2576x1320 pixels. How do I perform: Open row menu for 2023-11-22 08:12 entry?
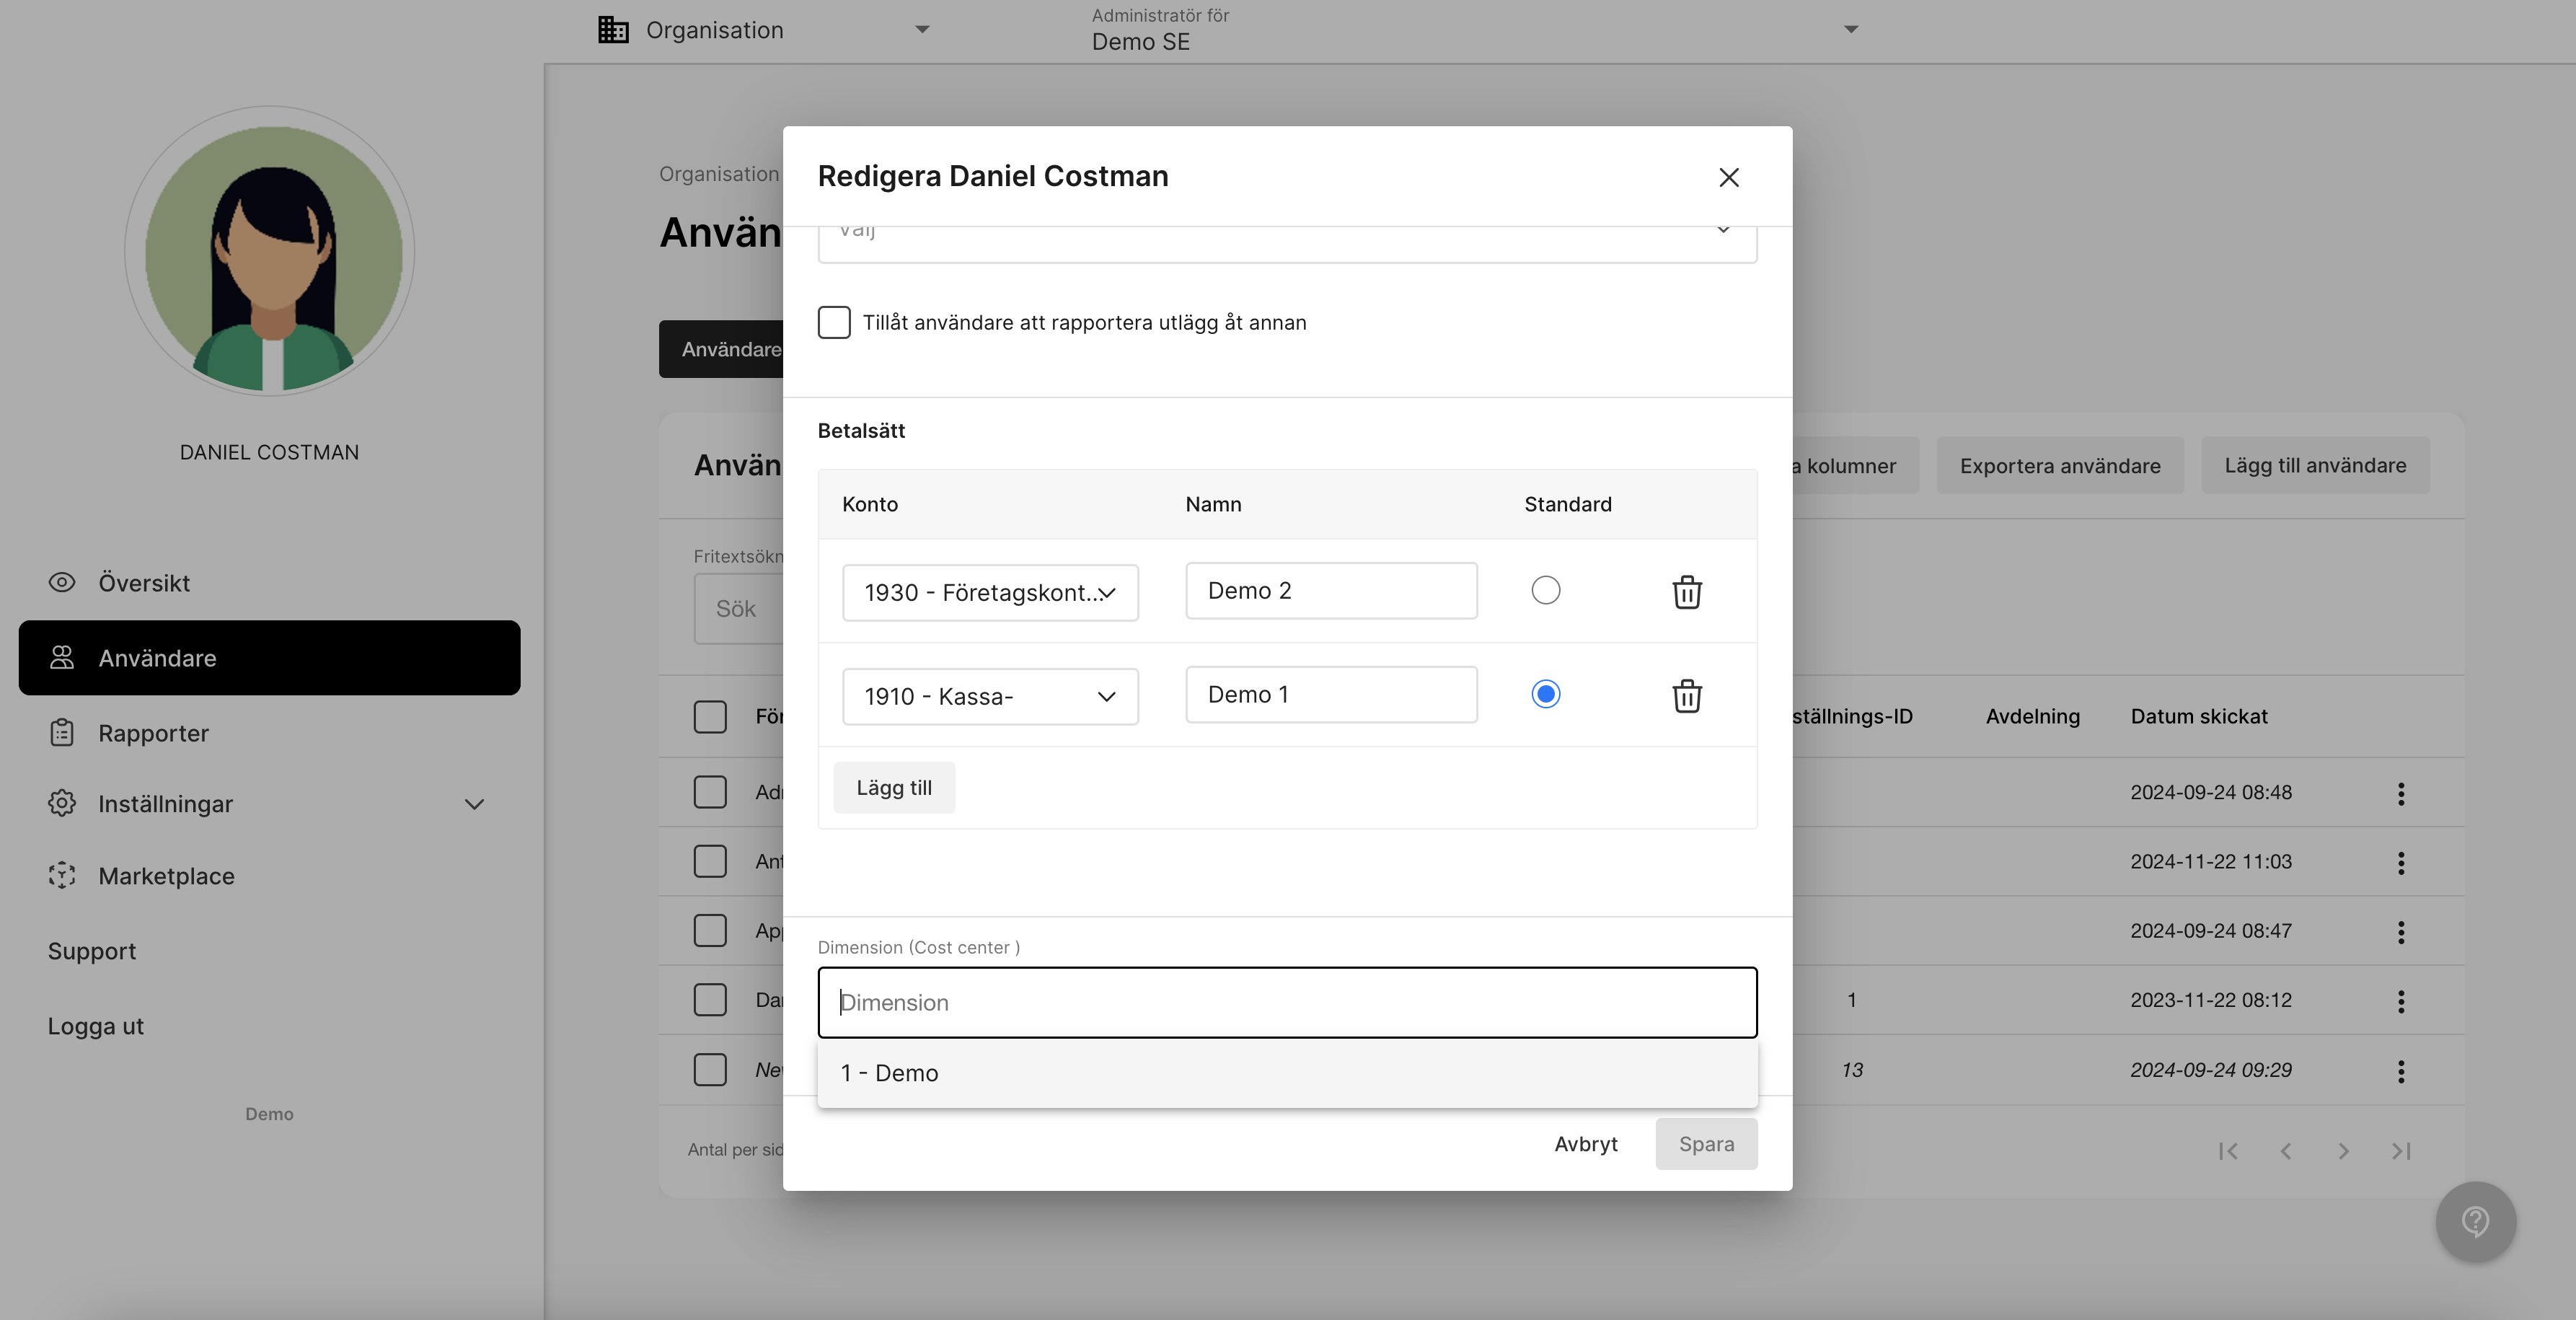point(2401,1001)
